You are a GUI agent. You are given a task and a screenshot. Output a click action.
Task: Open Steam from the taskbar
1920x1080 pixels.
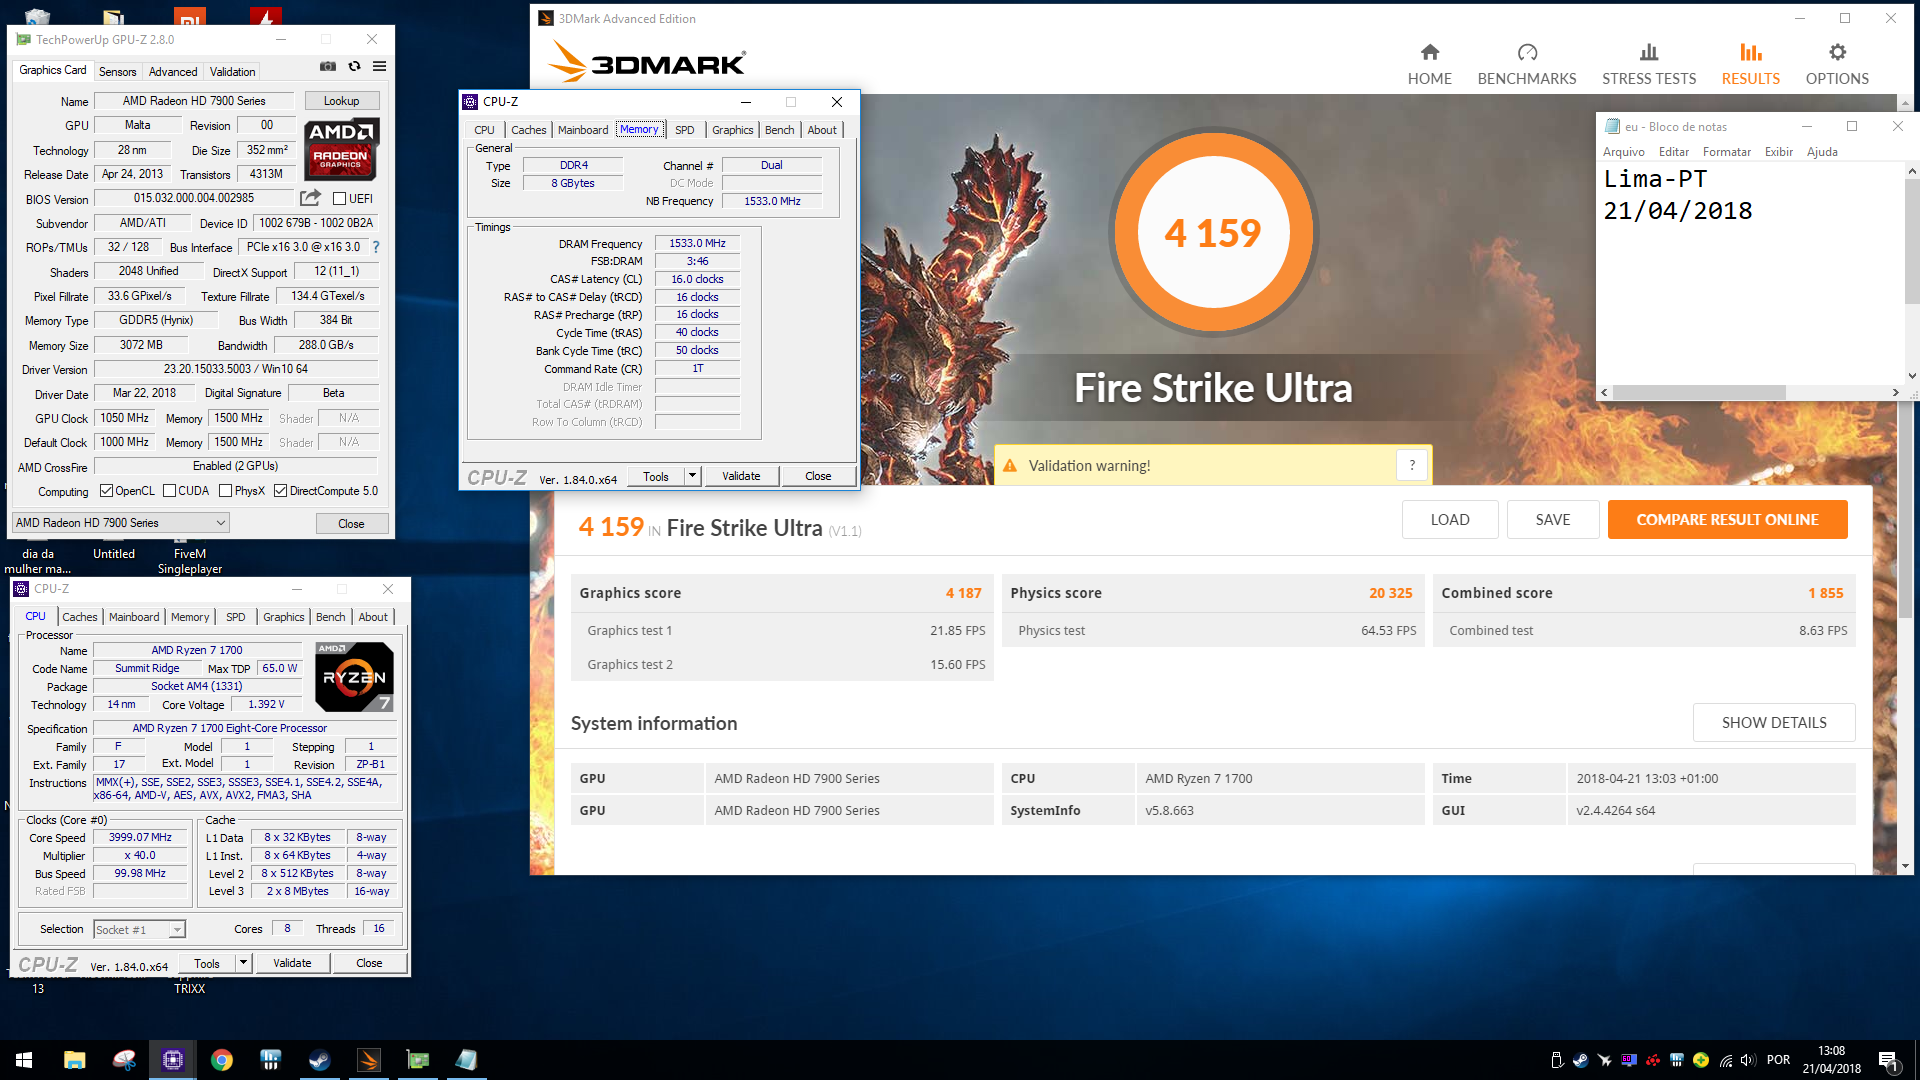coord(320,1060)
